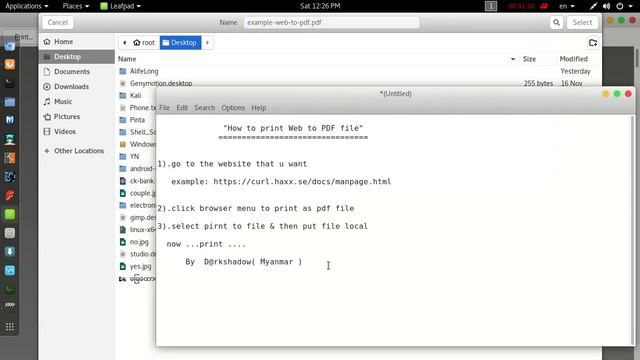Image resolution: width=640 pixels, height=360 pixels.
Task: Click the Desktop breadcrumb button
Action: coord(180,42)
